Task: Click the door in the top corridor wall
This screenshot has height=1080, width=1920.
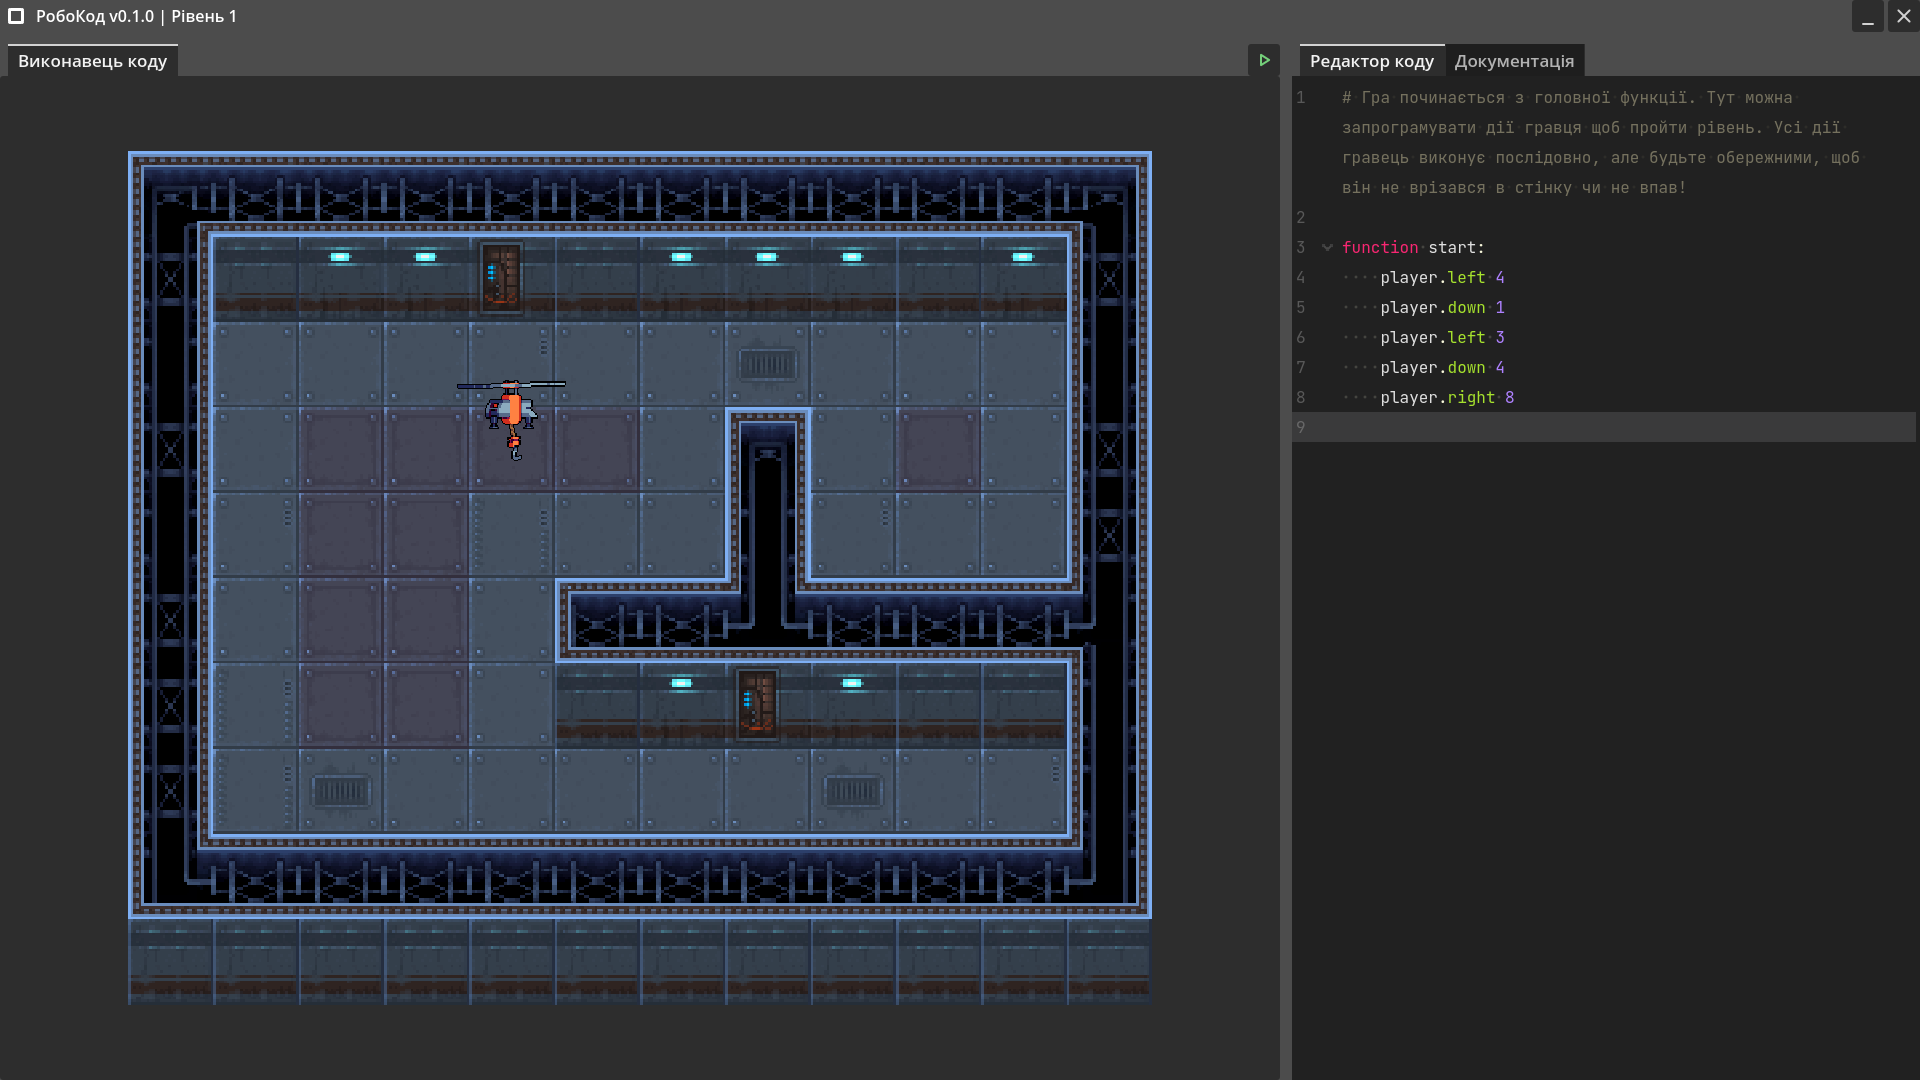Action: pos(501,277)
